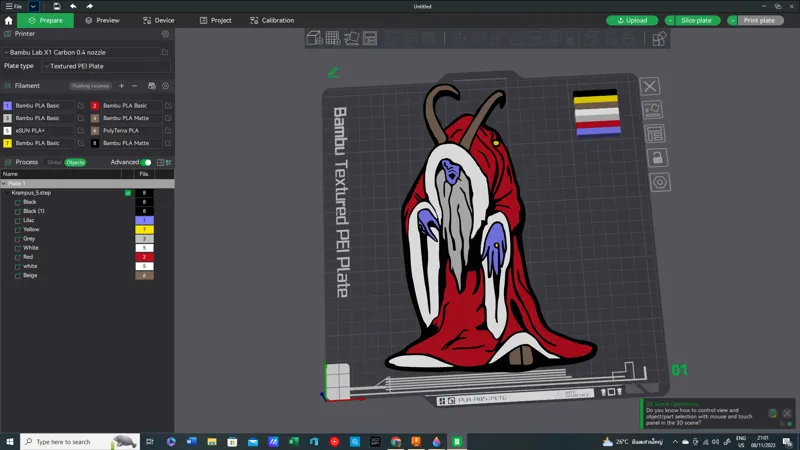Lock the plate with the padlock icon

pos(657,158)
